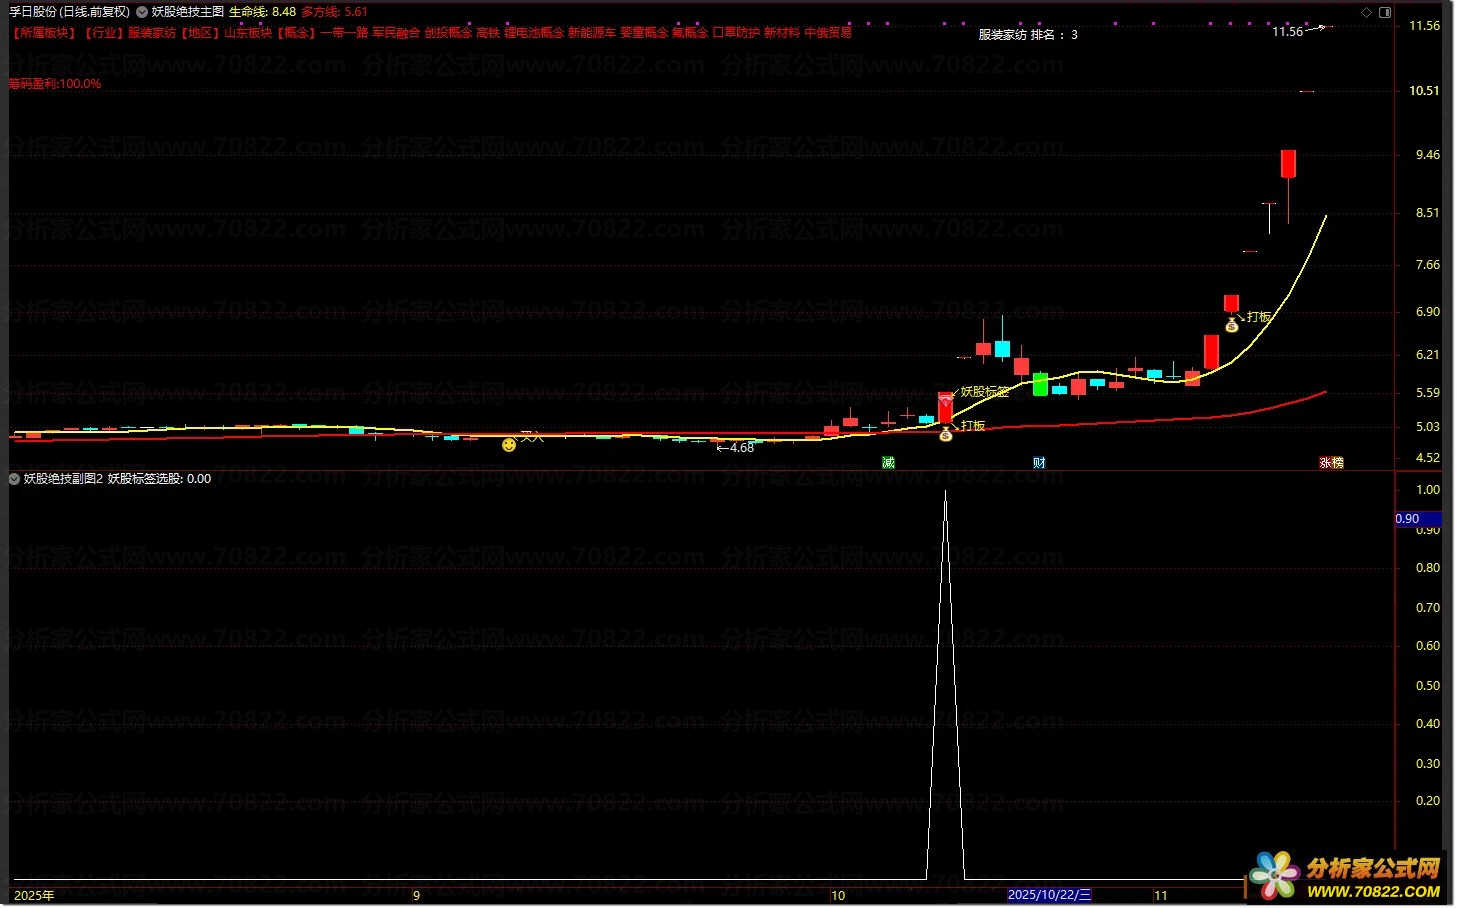Open the main chart indicator dropdown chevron icon
1457x908 pixels.
coord(141,12)
